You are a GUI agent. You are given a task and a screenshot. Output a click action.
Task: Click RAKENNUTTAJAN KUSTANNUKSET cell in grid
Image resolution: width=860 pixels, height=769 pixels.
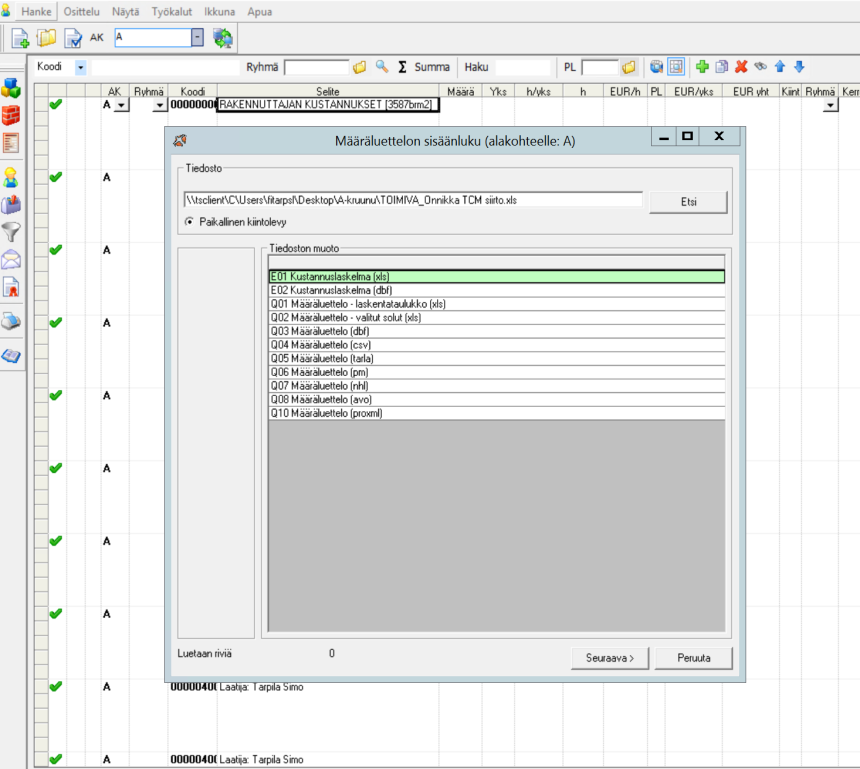click(328, 105)
